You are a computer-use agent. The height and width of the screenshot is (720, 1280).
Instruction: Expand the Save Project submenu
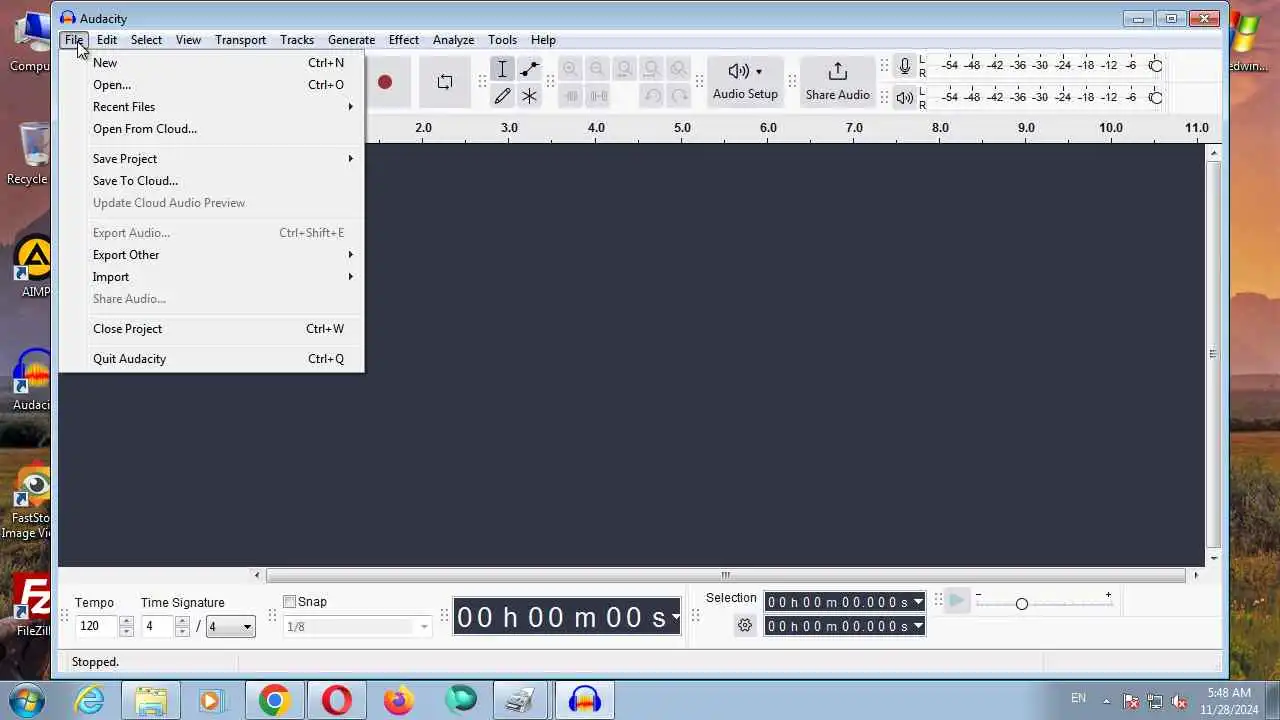coord(211,159)
